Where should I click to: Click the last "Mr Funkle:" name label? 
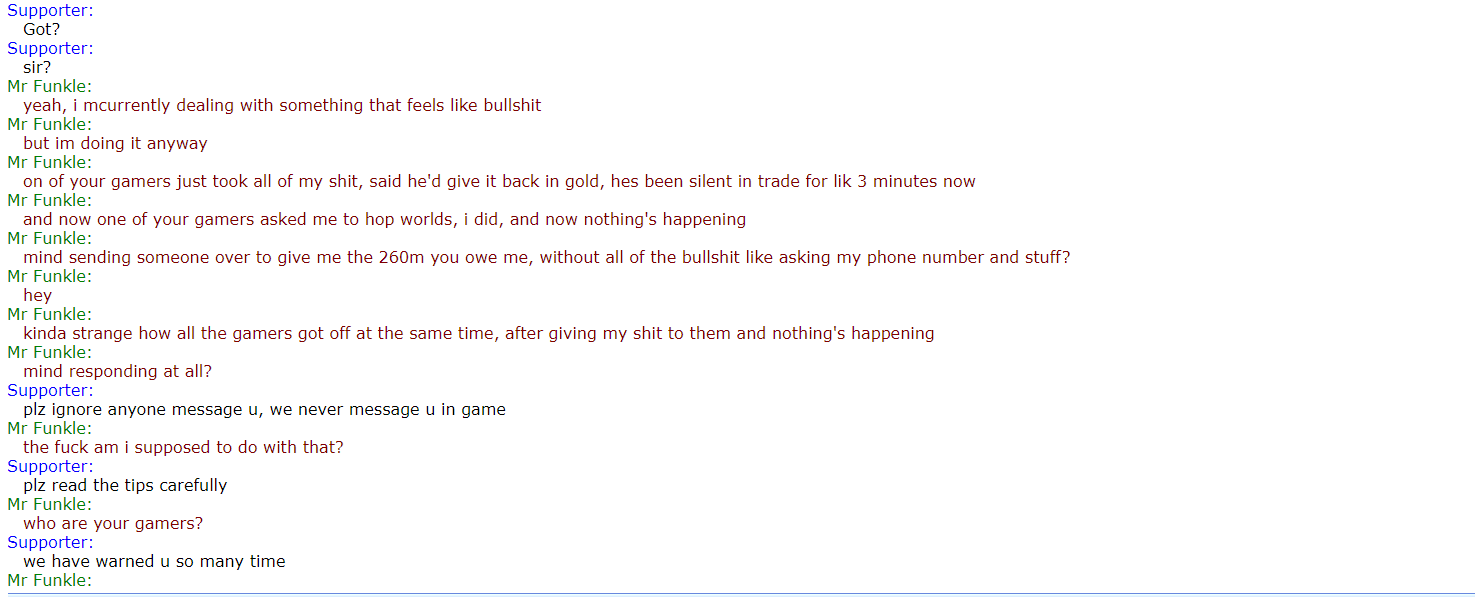49,580
